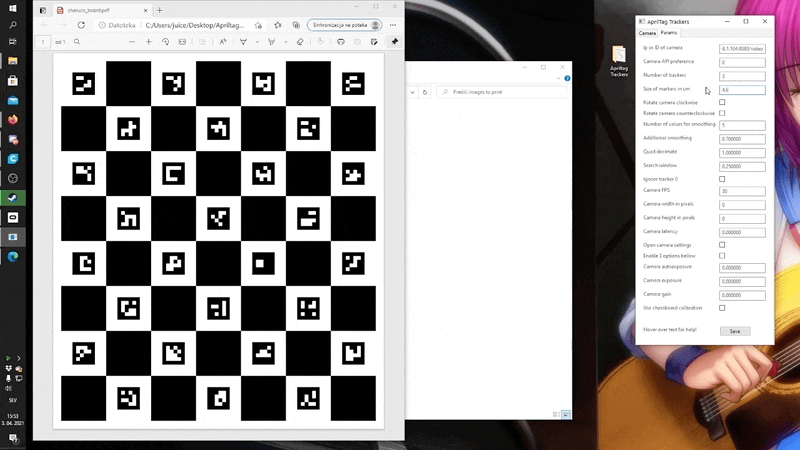Image resolution: width=800 pixels, height=450 pixels.
Task: Check Use chessboard calibration box
Action: click(x=722, y=308)
